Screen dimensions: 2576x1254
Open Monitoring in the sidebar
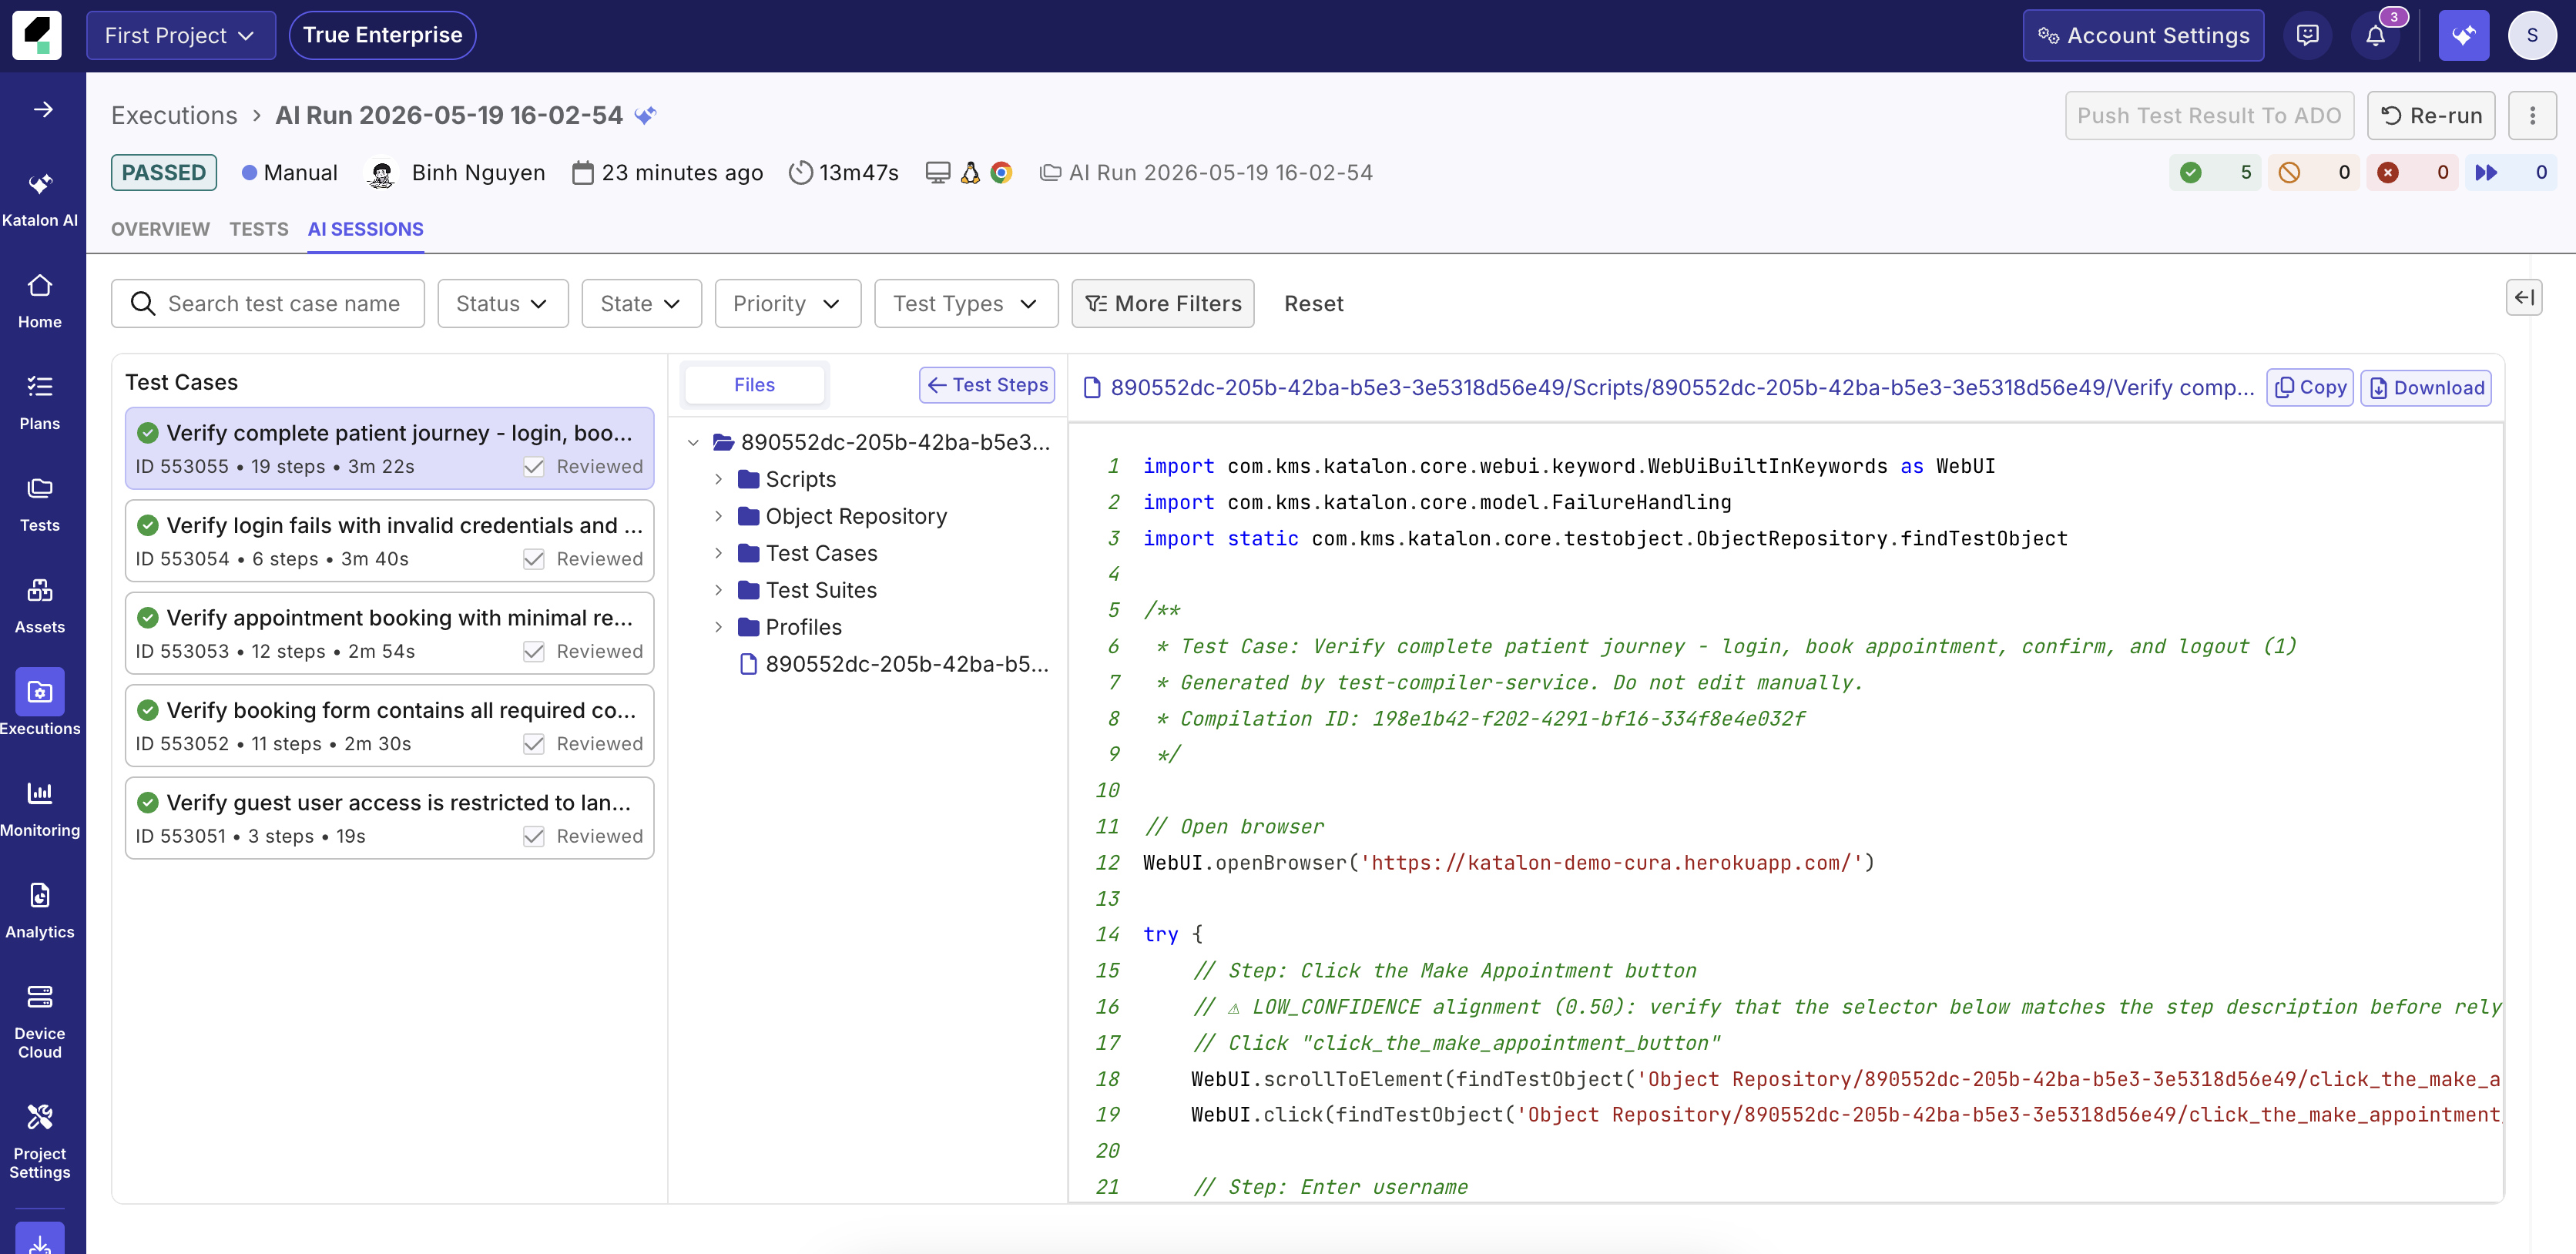pos(40,809)
